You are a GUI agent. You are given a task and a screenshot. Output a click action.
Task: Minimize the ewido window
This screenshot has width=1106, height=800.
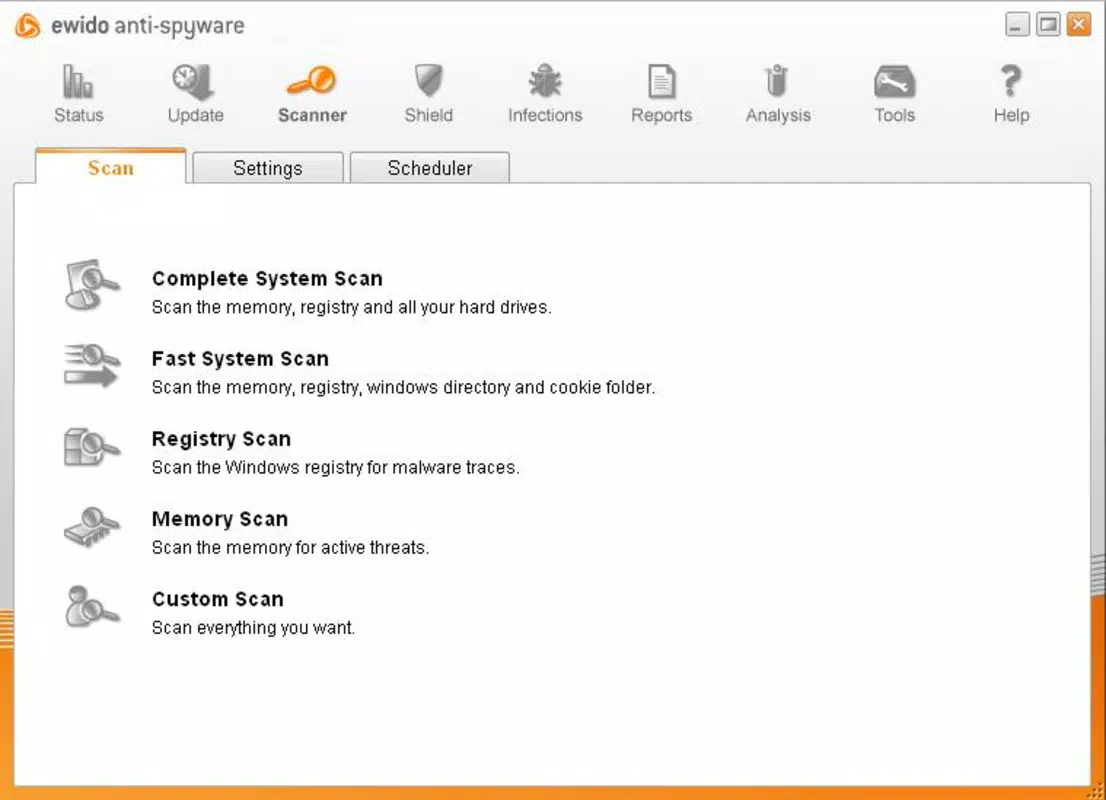1017,25
